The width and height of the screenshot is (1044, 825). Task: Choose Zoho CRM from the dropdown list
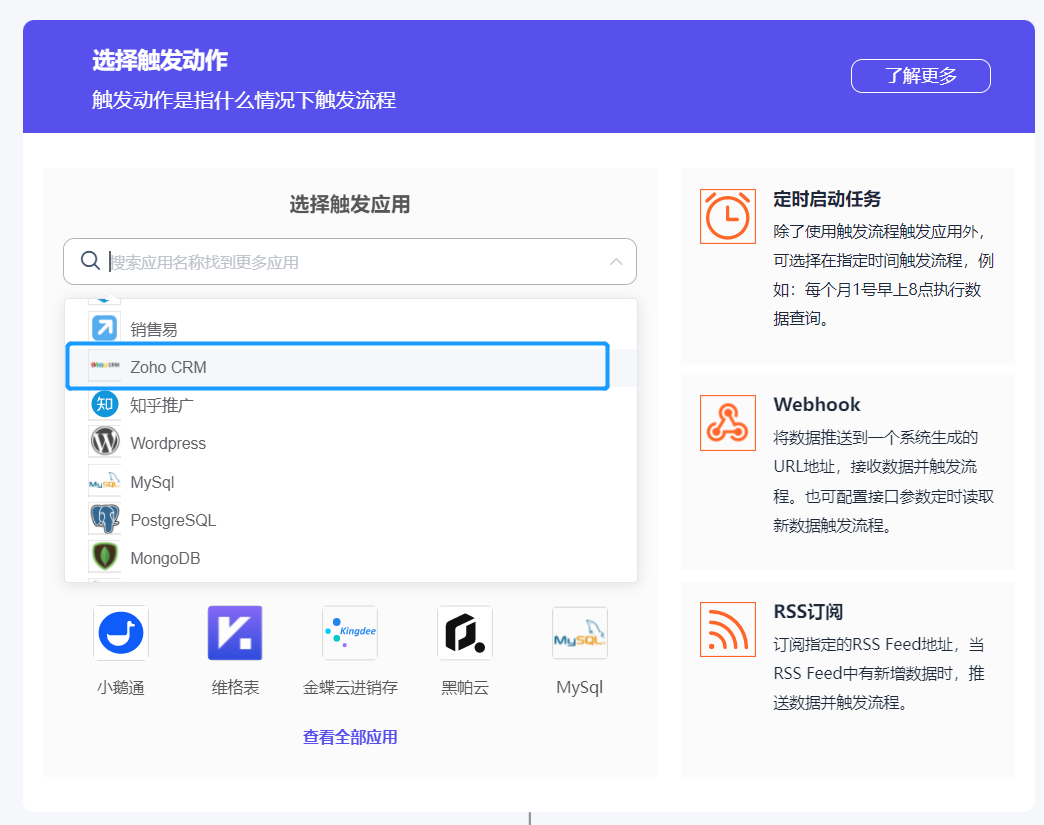(x=351, y=367)
